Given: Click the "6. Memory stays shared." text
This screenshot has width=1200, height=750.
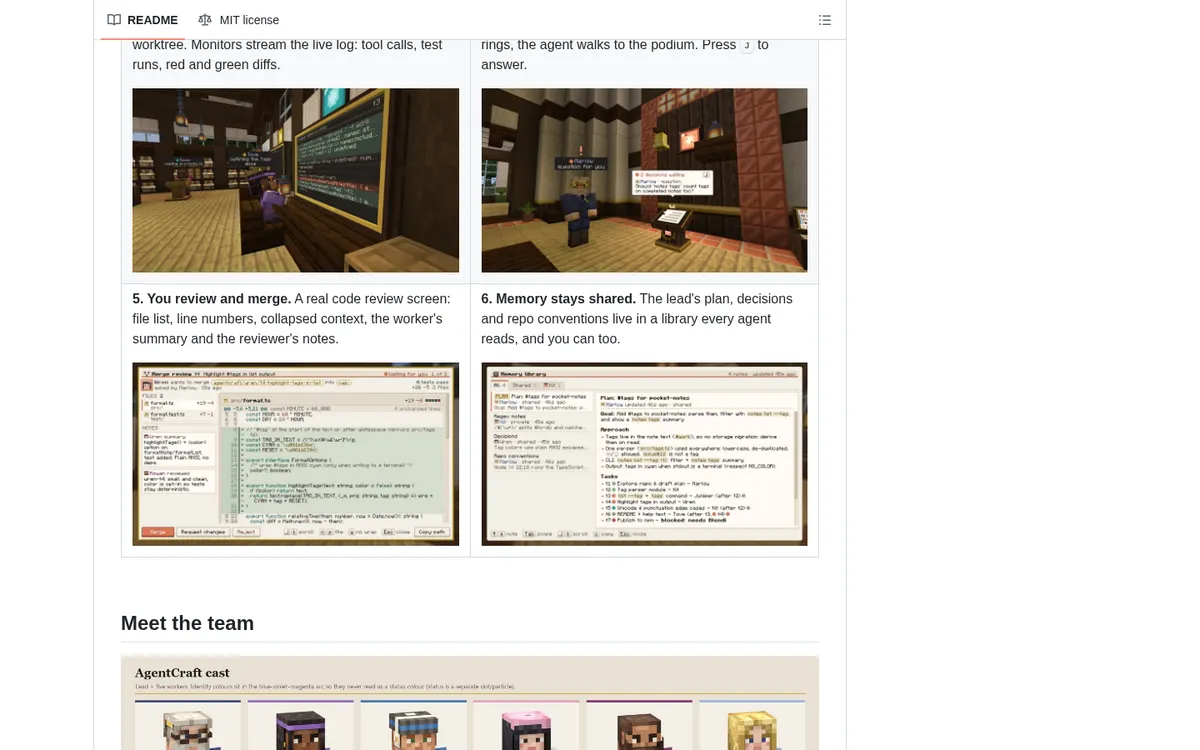Looking at the screenshot, I should (558, 299).
